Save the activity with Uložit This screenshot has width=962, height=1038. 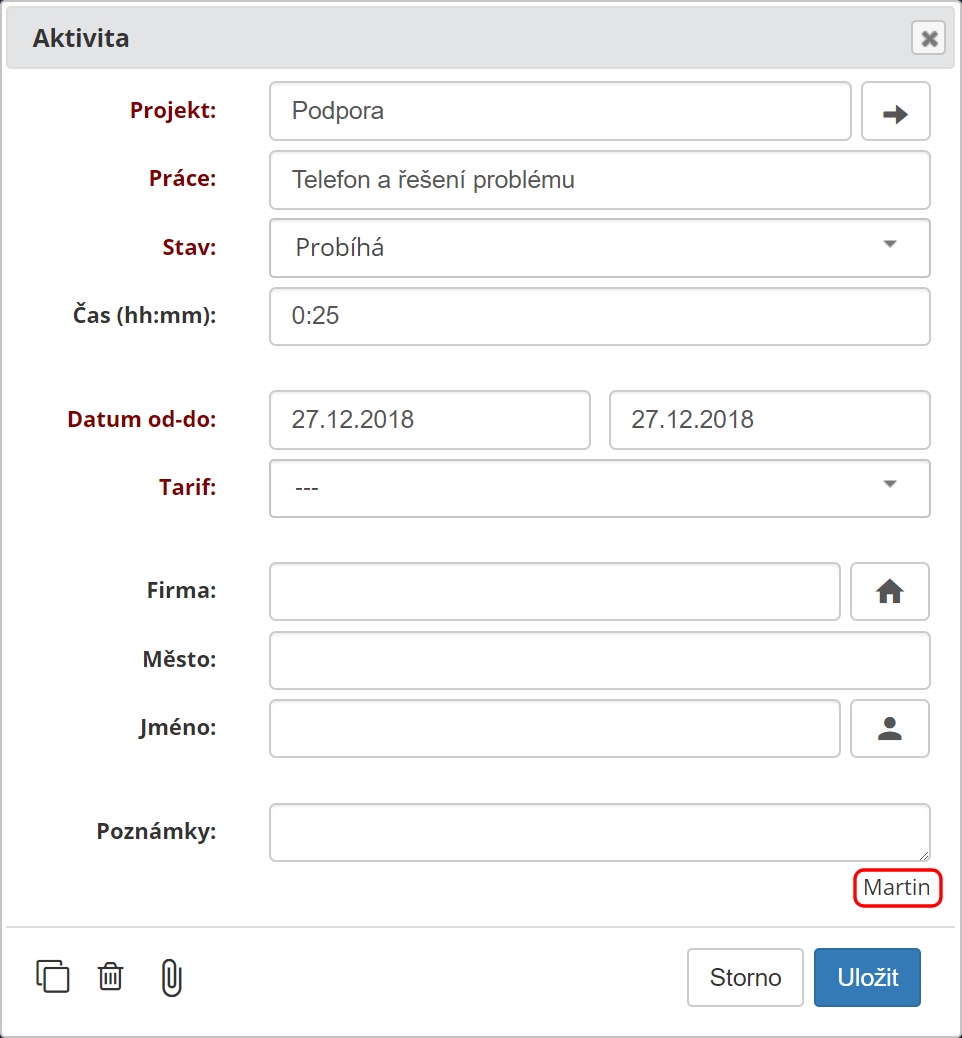tap(867, 977)
